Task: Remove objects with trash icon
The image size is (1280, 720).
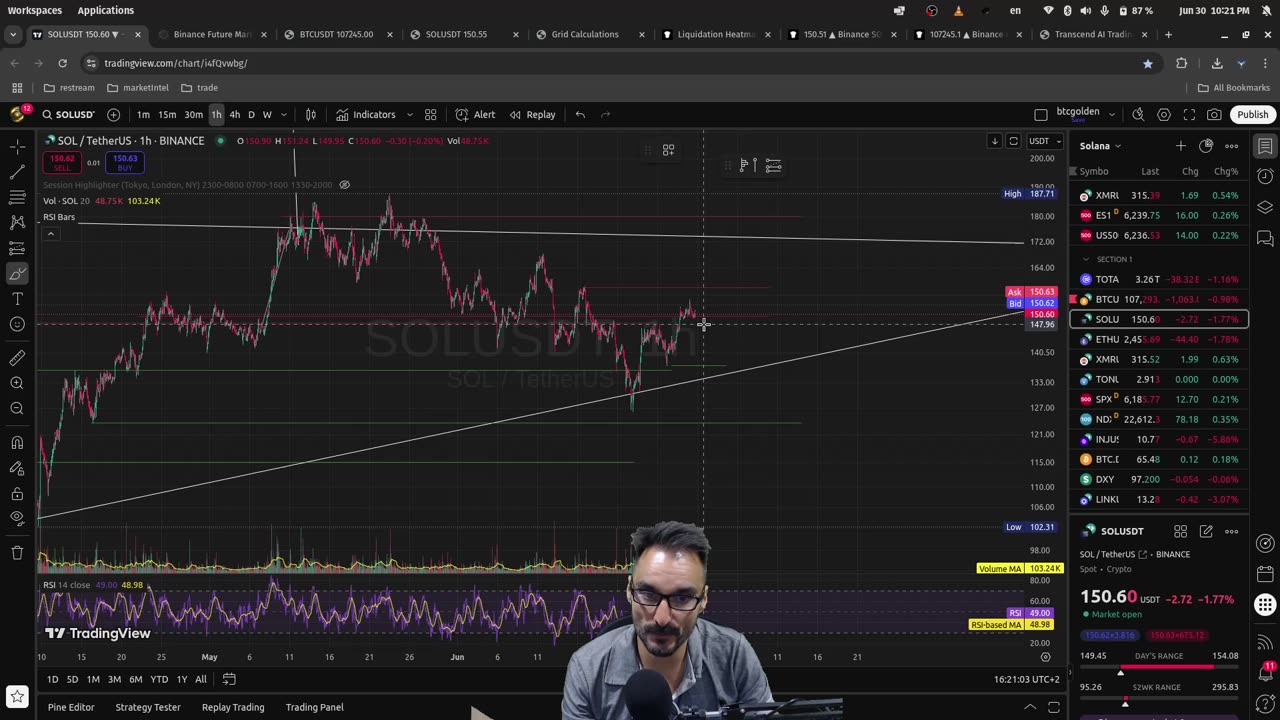Action: pyautogui.click(x=17, y=552)
